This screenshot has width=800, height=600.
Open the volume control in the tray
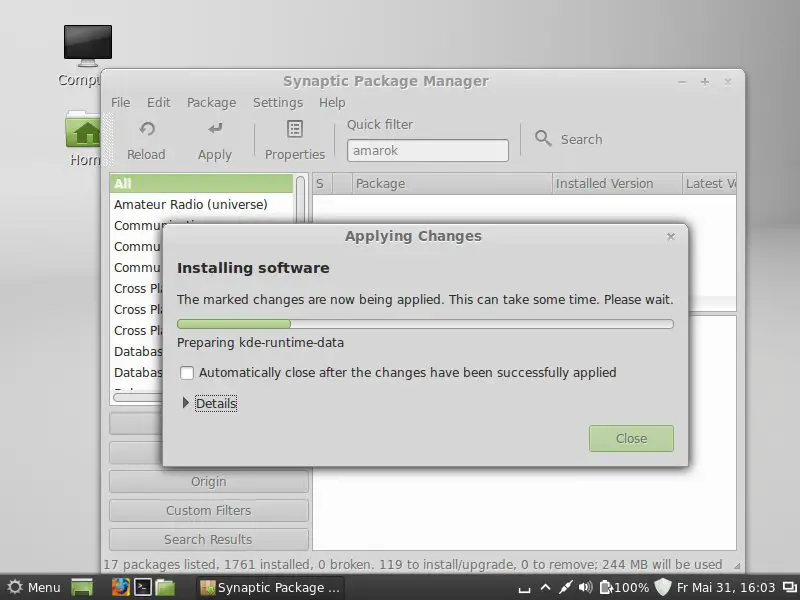point(585,587)
